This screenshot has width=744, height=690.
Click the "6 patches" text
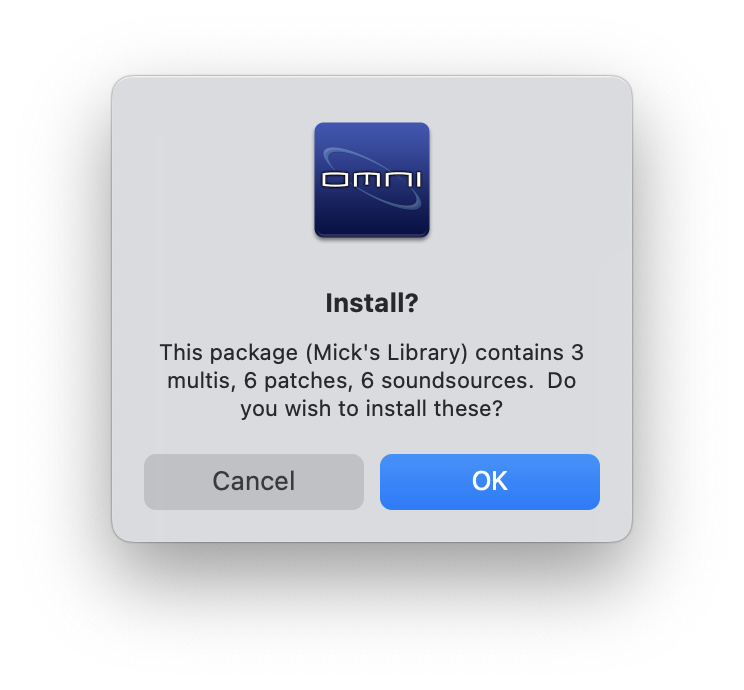click(x=298, y=381)
